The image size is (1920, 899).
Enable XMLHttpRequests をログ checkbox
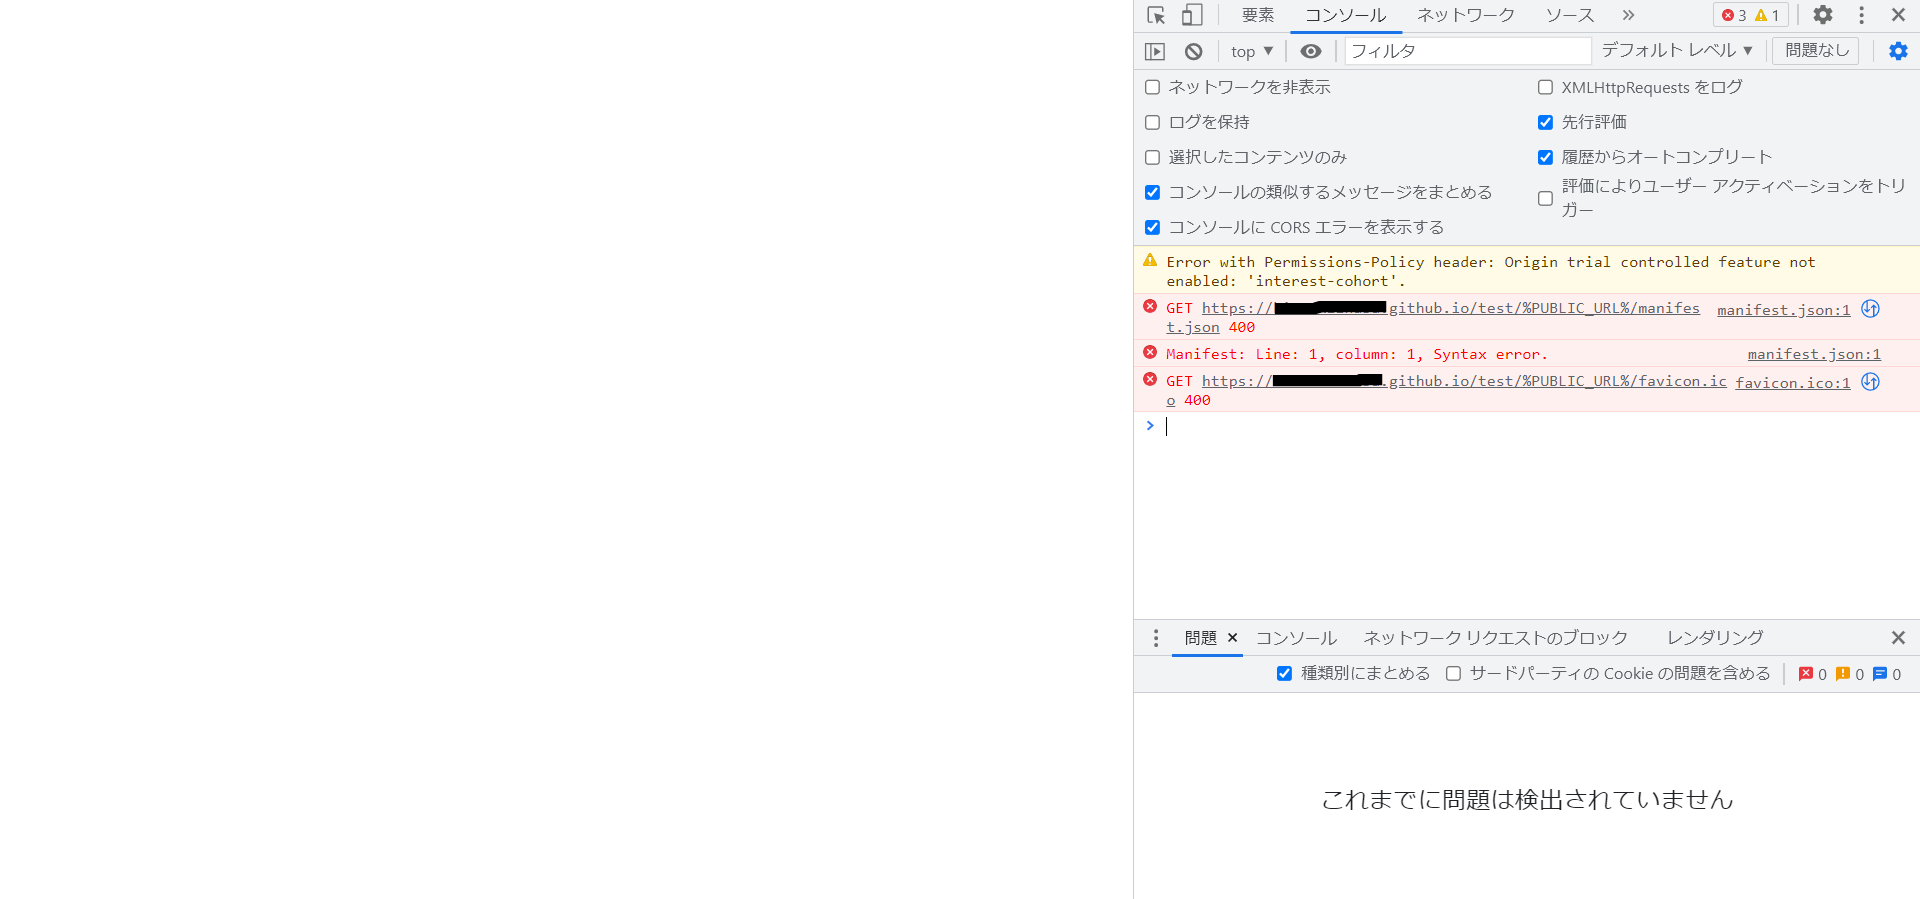pyautogui.click(x=1545, y=87)
